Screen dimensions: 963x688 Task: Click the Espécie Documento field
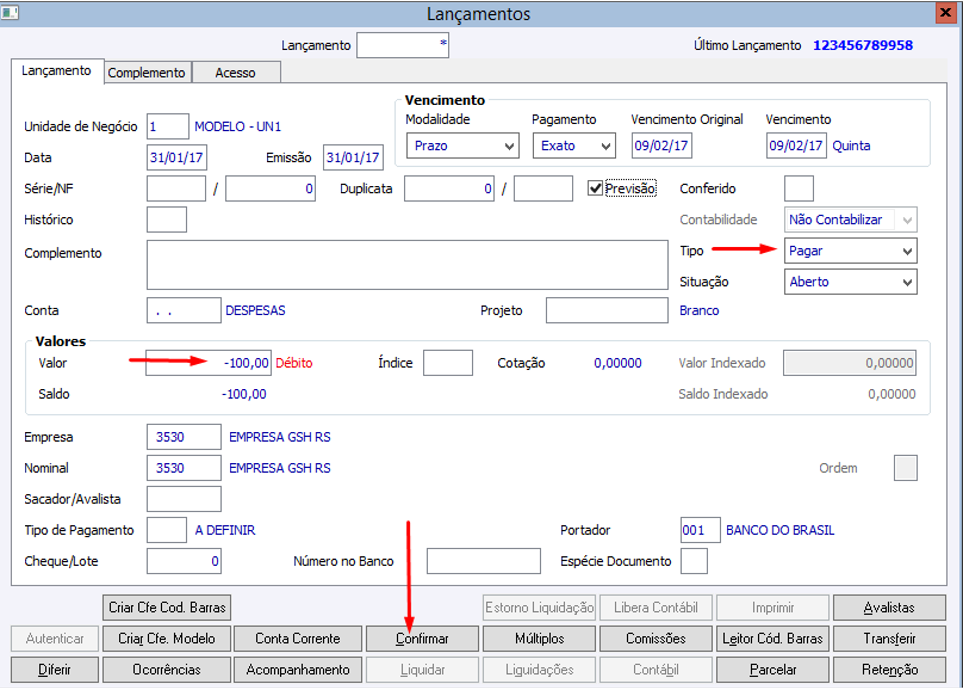(694, 561)
